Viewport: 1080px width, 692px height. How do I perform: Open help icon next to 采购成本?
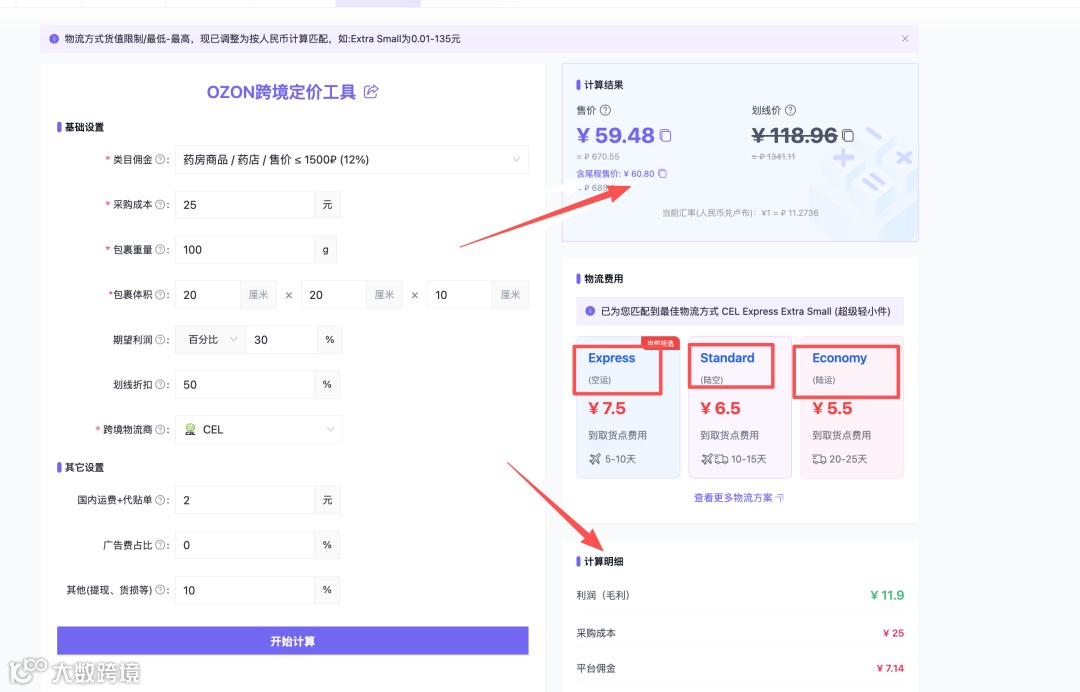point(160,205)
